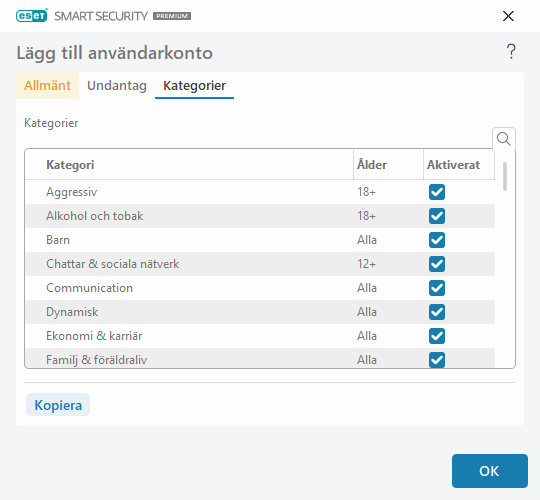Uncheck the Communication category checkbox

pyautogui.click(x=437, y=288)
